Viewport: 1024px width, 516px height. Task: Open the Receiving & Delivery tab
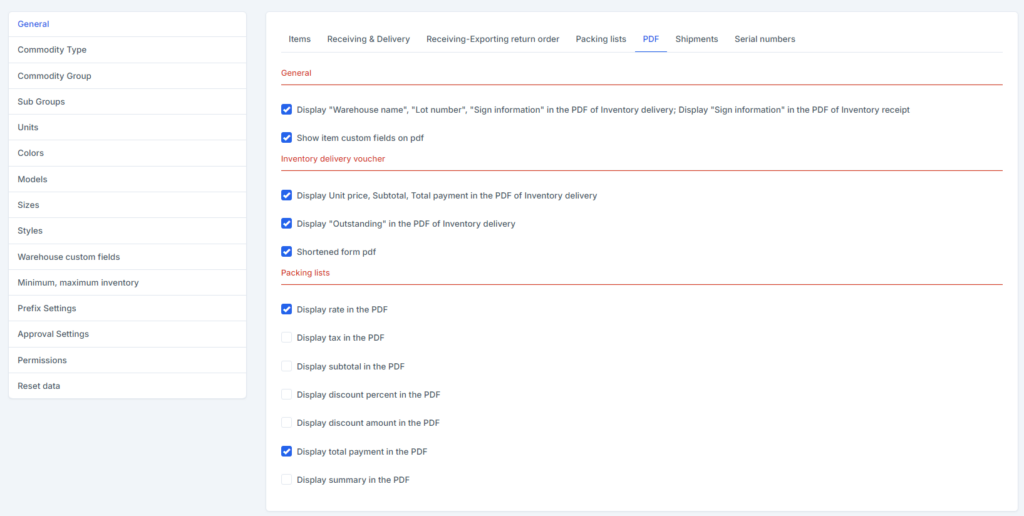coord(368,39)
